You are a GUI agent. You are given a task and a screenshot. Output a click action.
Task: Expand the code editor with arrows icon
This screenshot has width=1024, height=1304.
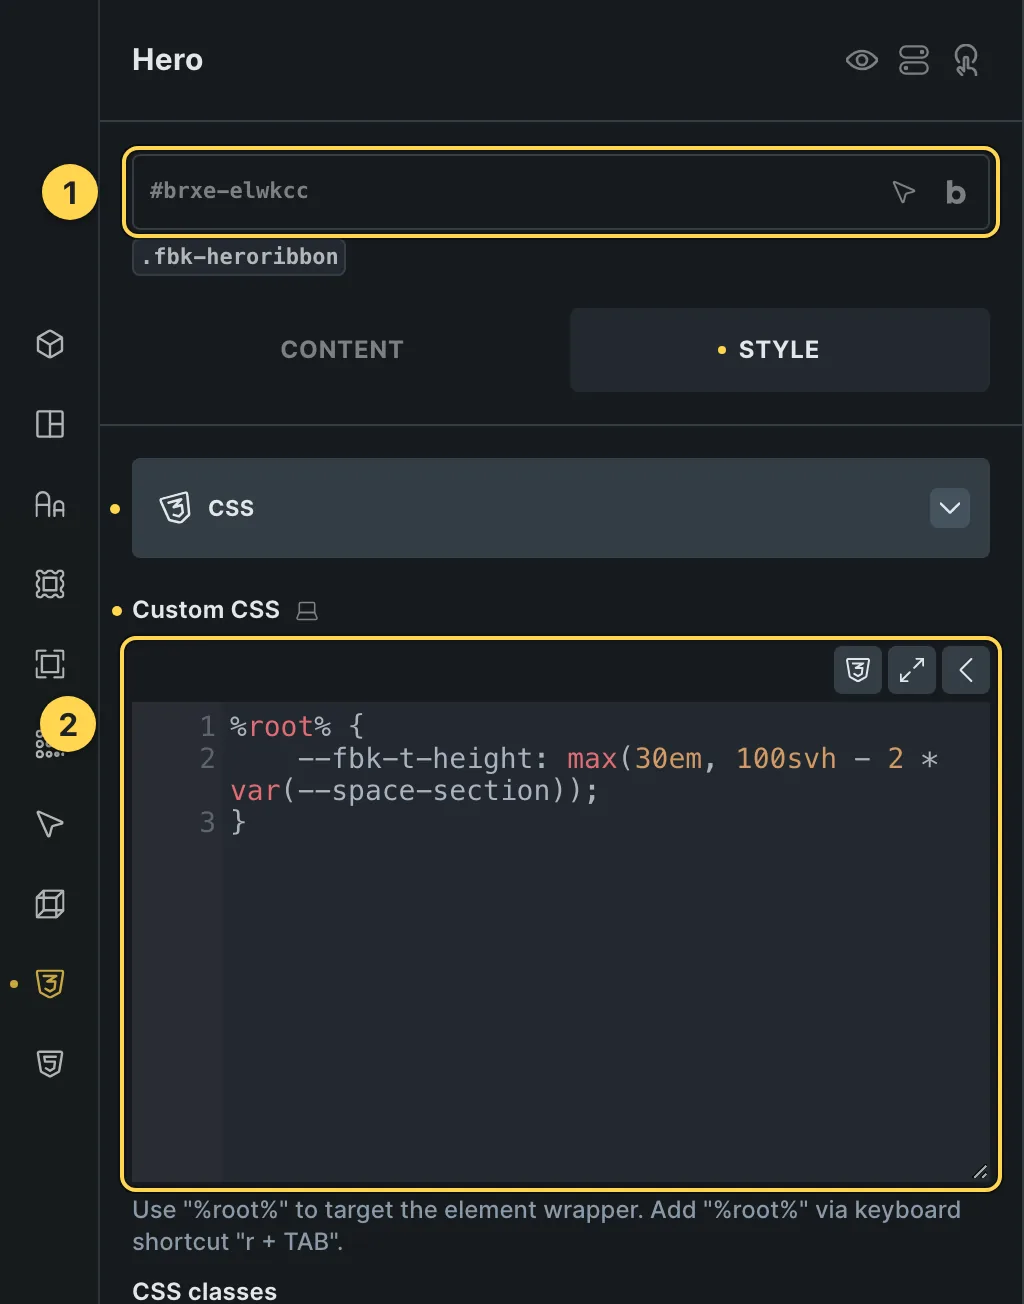912,670
